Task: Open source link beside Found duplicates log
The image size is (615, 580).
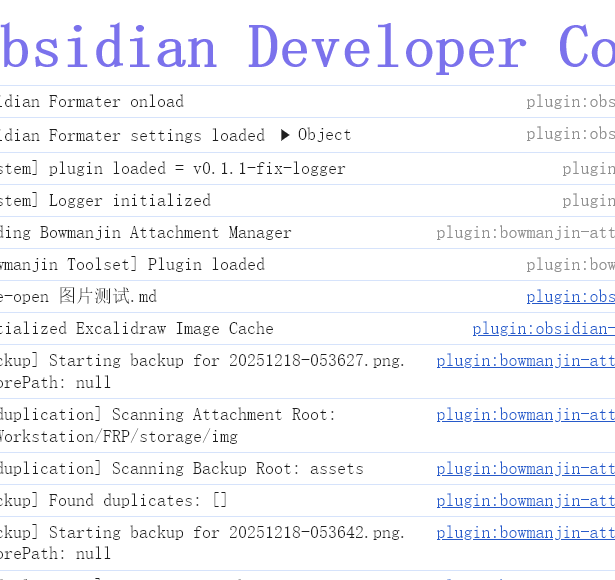Action: pyautogui.click(x=525, y=501)
